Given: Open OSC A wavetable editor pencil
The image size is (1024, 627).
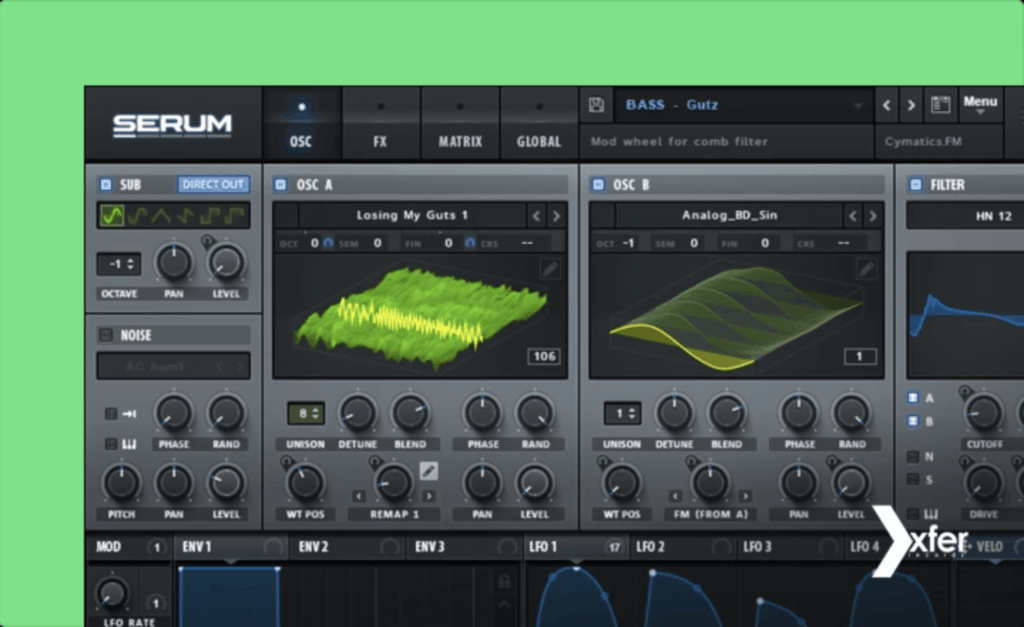Looking at the screenshot, I should coord(550,268).
